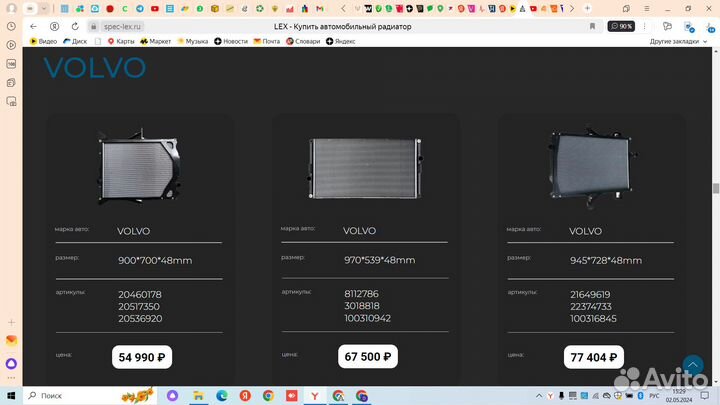
Task: Click the VOLVO section heading
Action: point(95,68)
